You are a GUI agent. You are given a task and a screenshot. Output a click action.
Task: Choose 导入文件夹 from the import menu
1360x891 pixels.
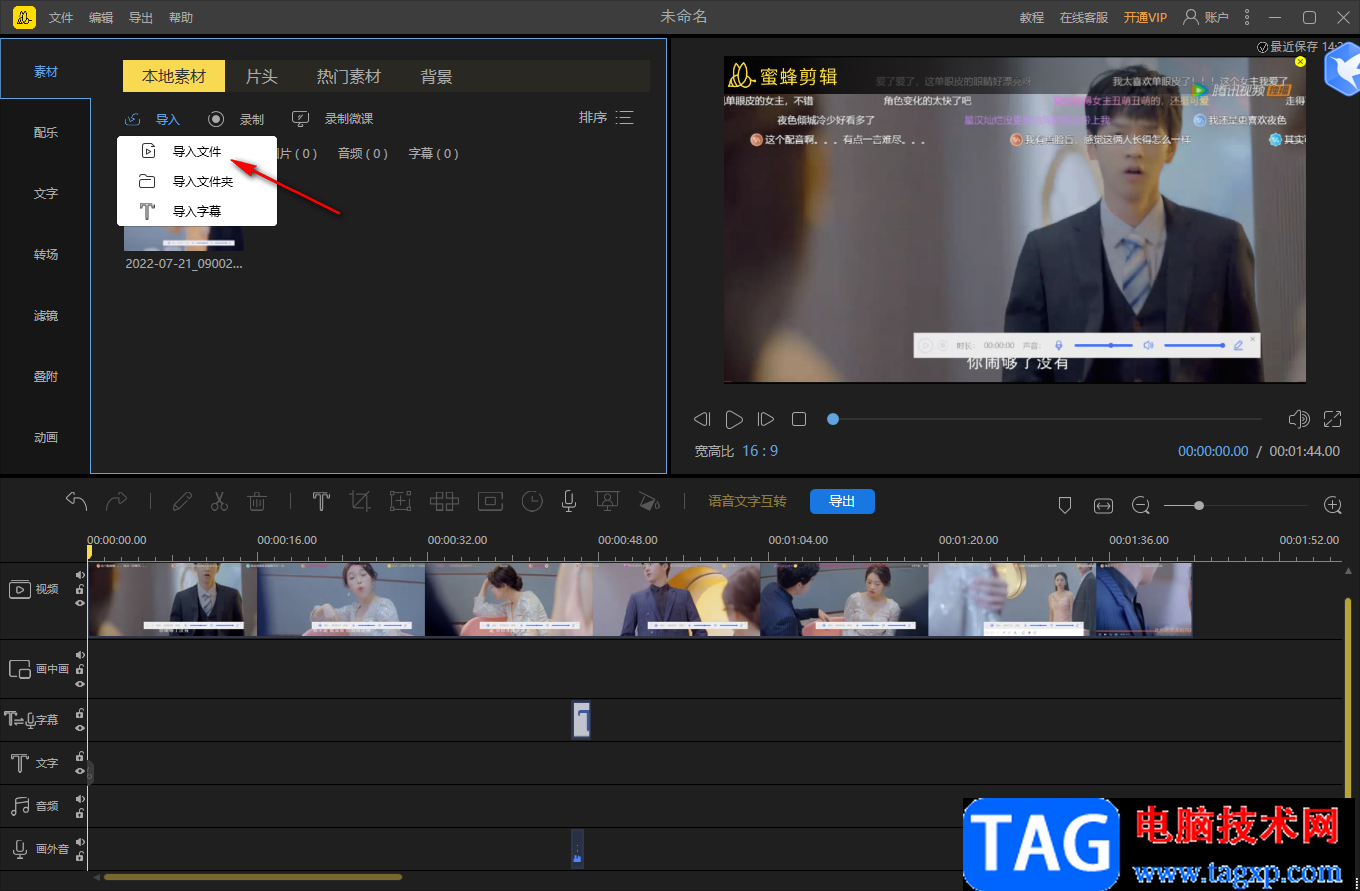pos(197,182)
